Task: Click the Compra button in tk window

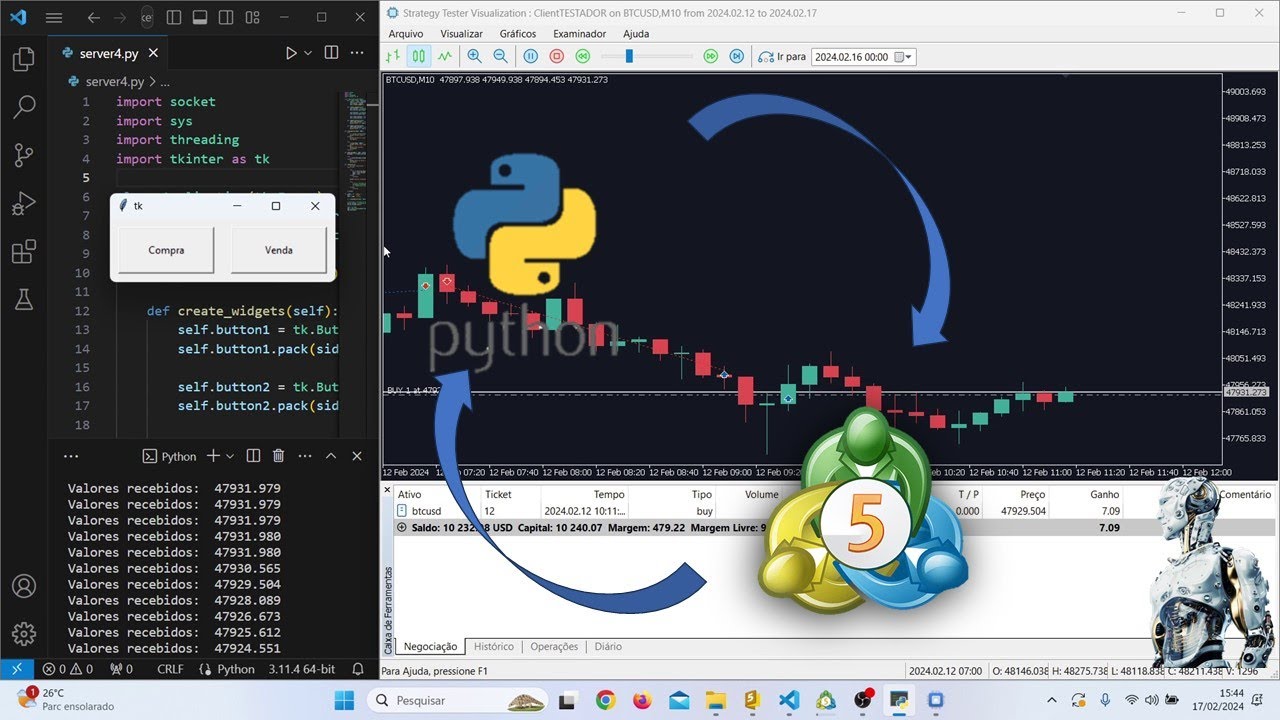Action: (x=166, y=250)
